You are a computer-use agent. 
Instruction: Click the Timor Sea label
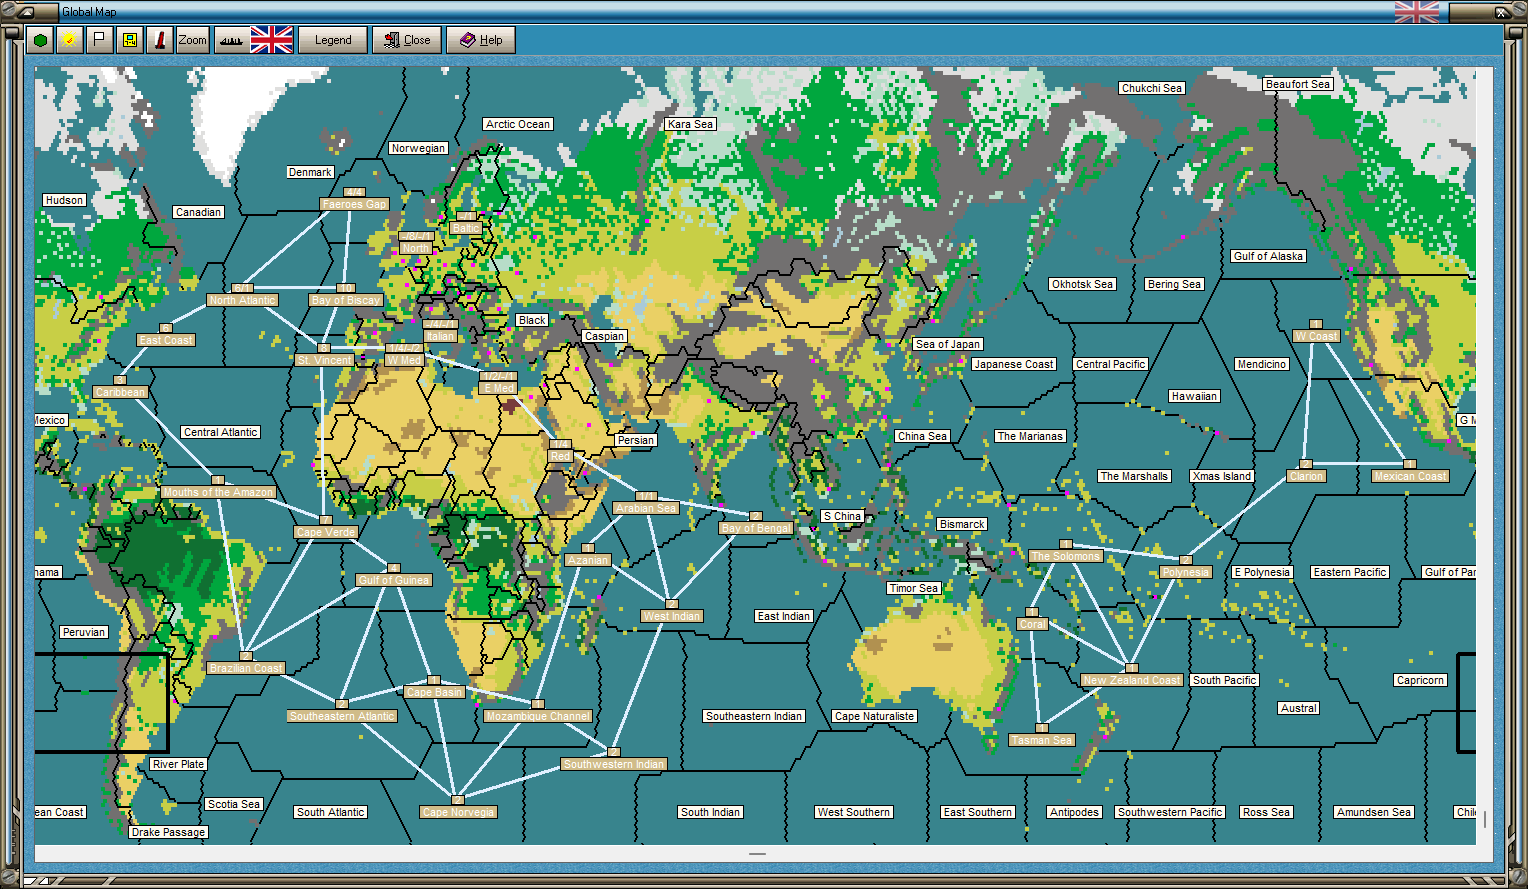click(914, 588)
